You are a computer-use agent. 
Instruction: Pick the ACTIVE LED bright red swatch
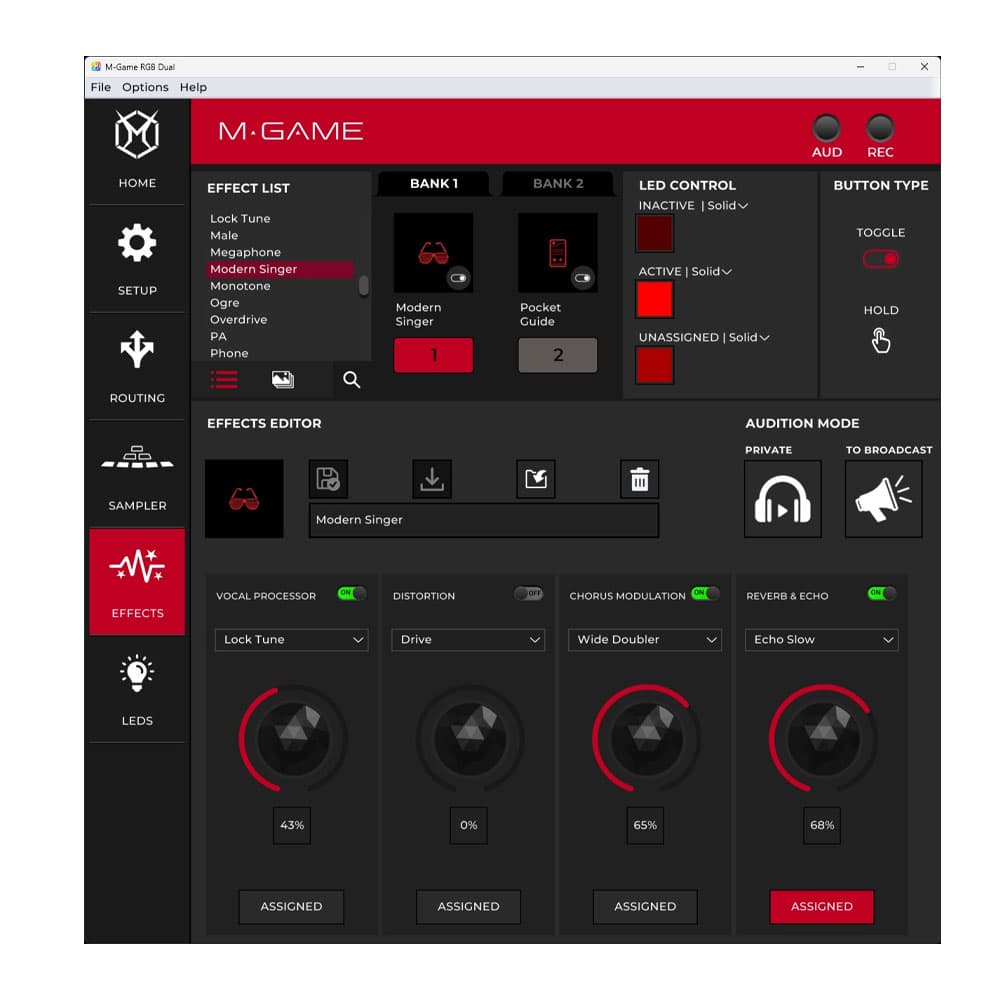click(654, 299)
